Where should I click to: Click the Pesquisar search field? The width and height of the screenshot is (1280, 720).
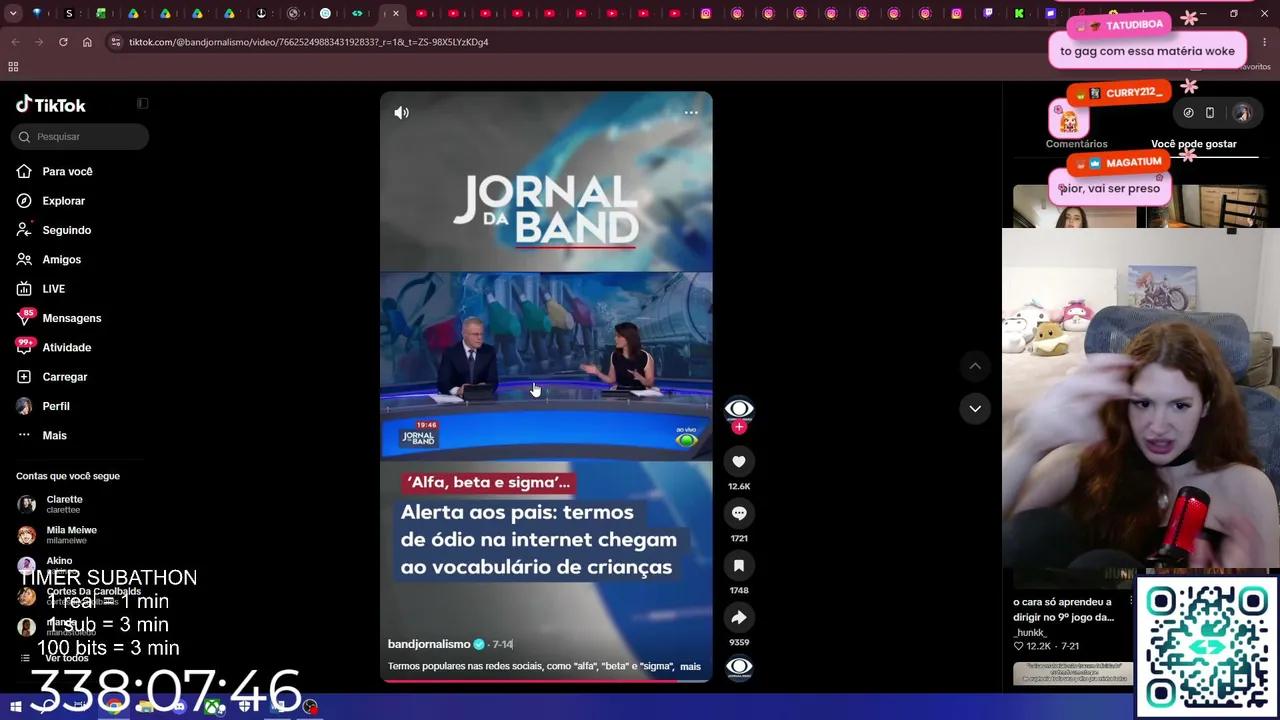[80, 137]
